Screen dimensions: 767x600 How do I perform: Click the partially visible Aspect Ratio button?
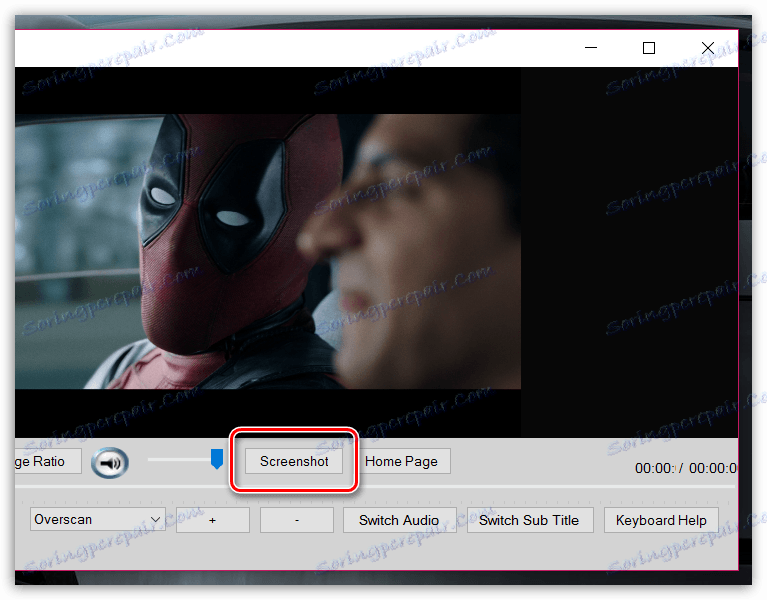(x=44, y=461)
